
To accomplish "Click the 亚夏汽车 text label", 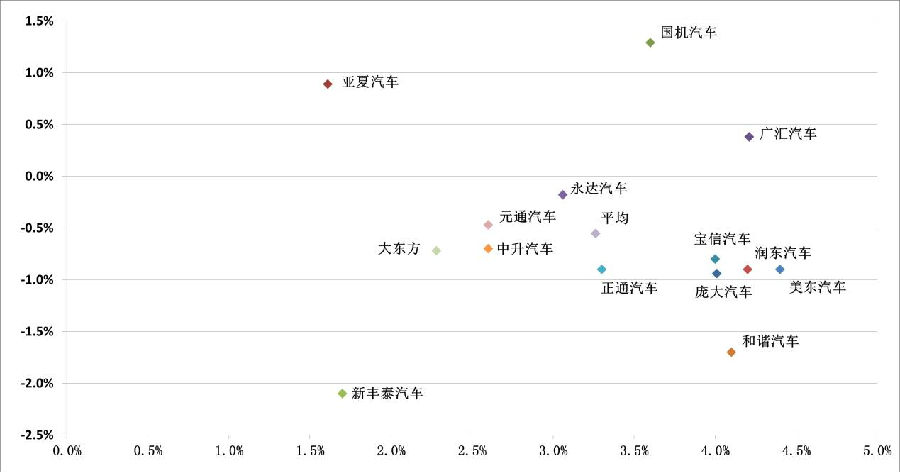I will point(370,82).
